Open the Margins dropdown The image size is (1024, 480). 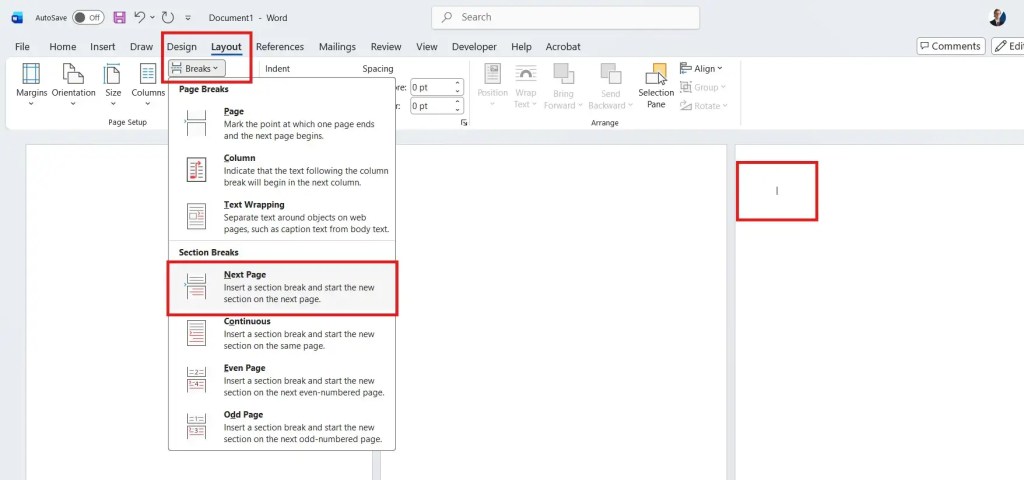click(x=31, y=84)
